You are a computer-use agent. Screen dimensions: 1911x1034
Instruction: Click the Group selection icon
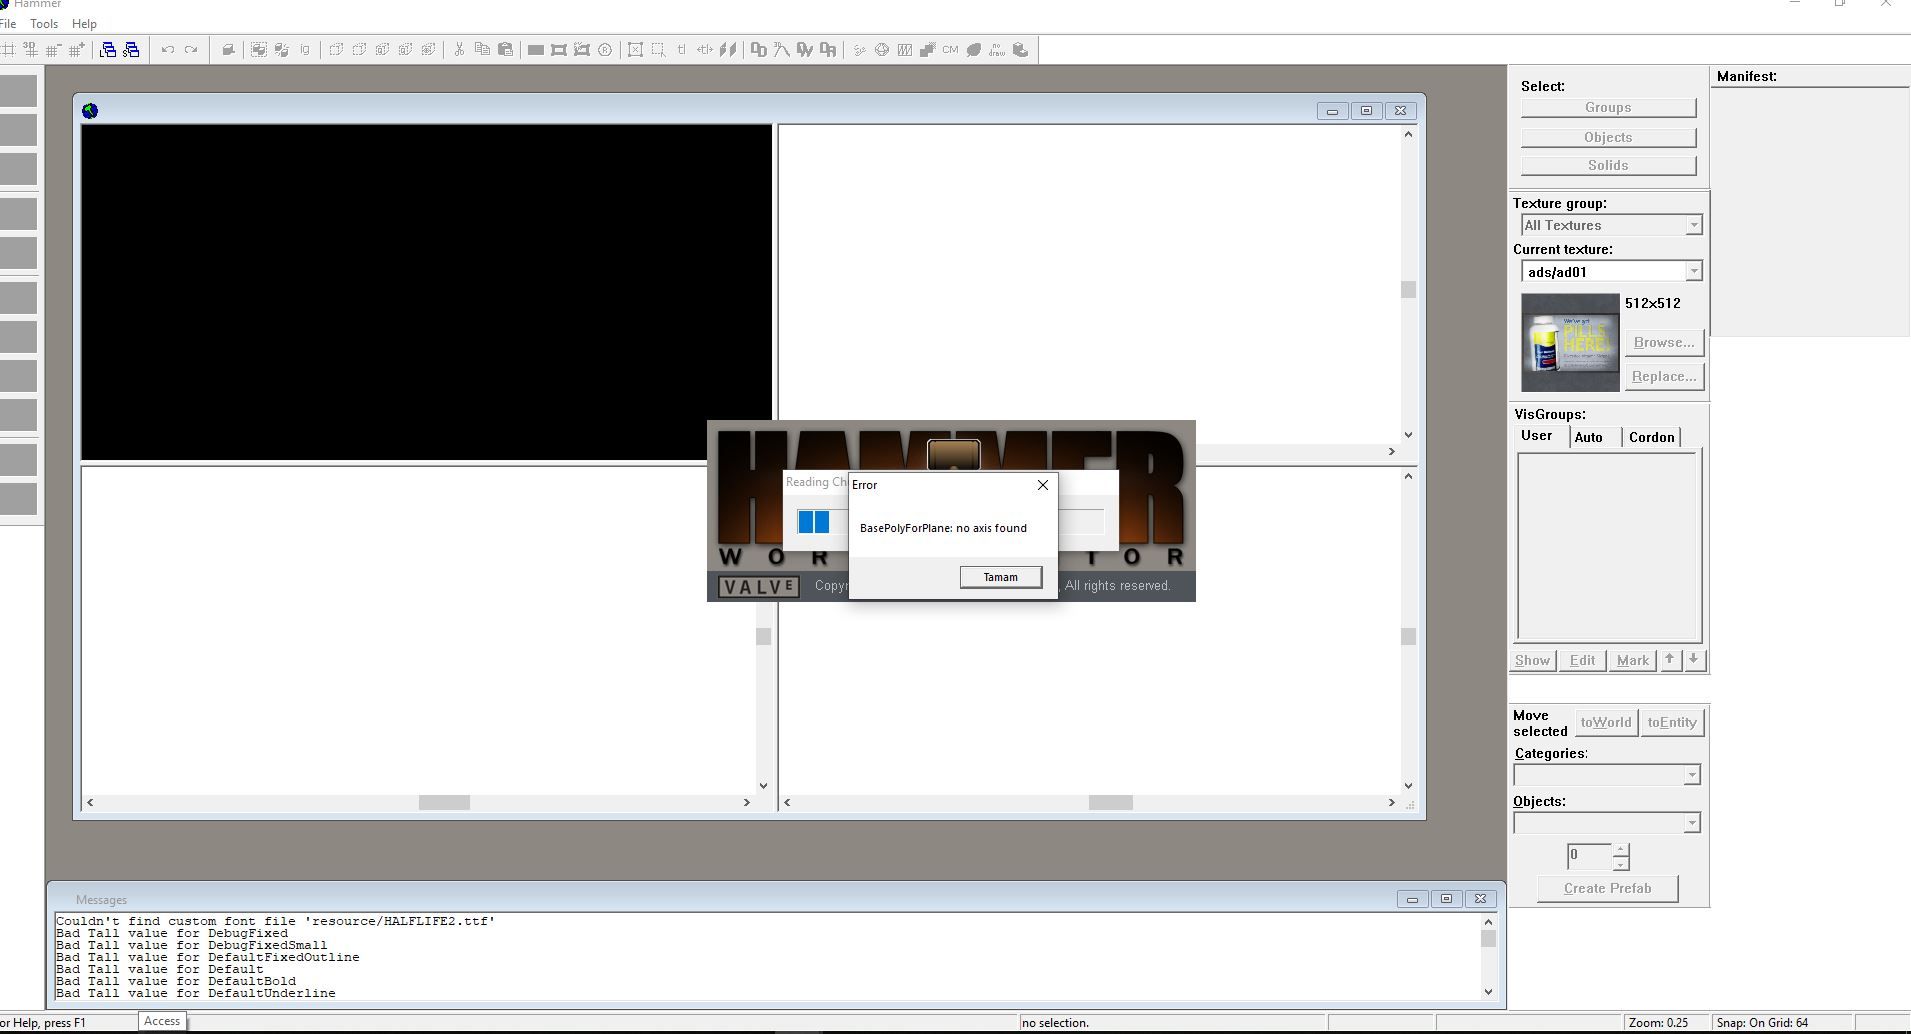coord(259,50)
